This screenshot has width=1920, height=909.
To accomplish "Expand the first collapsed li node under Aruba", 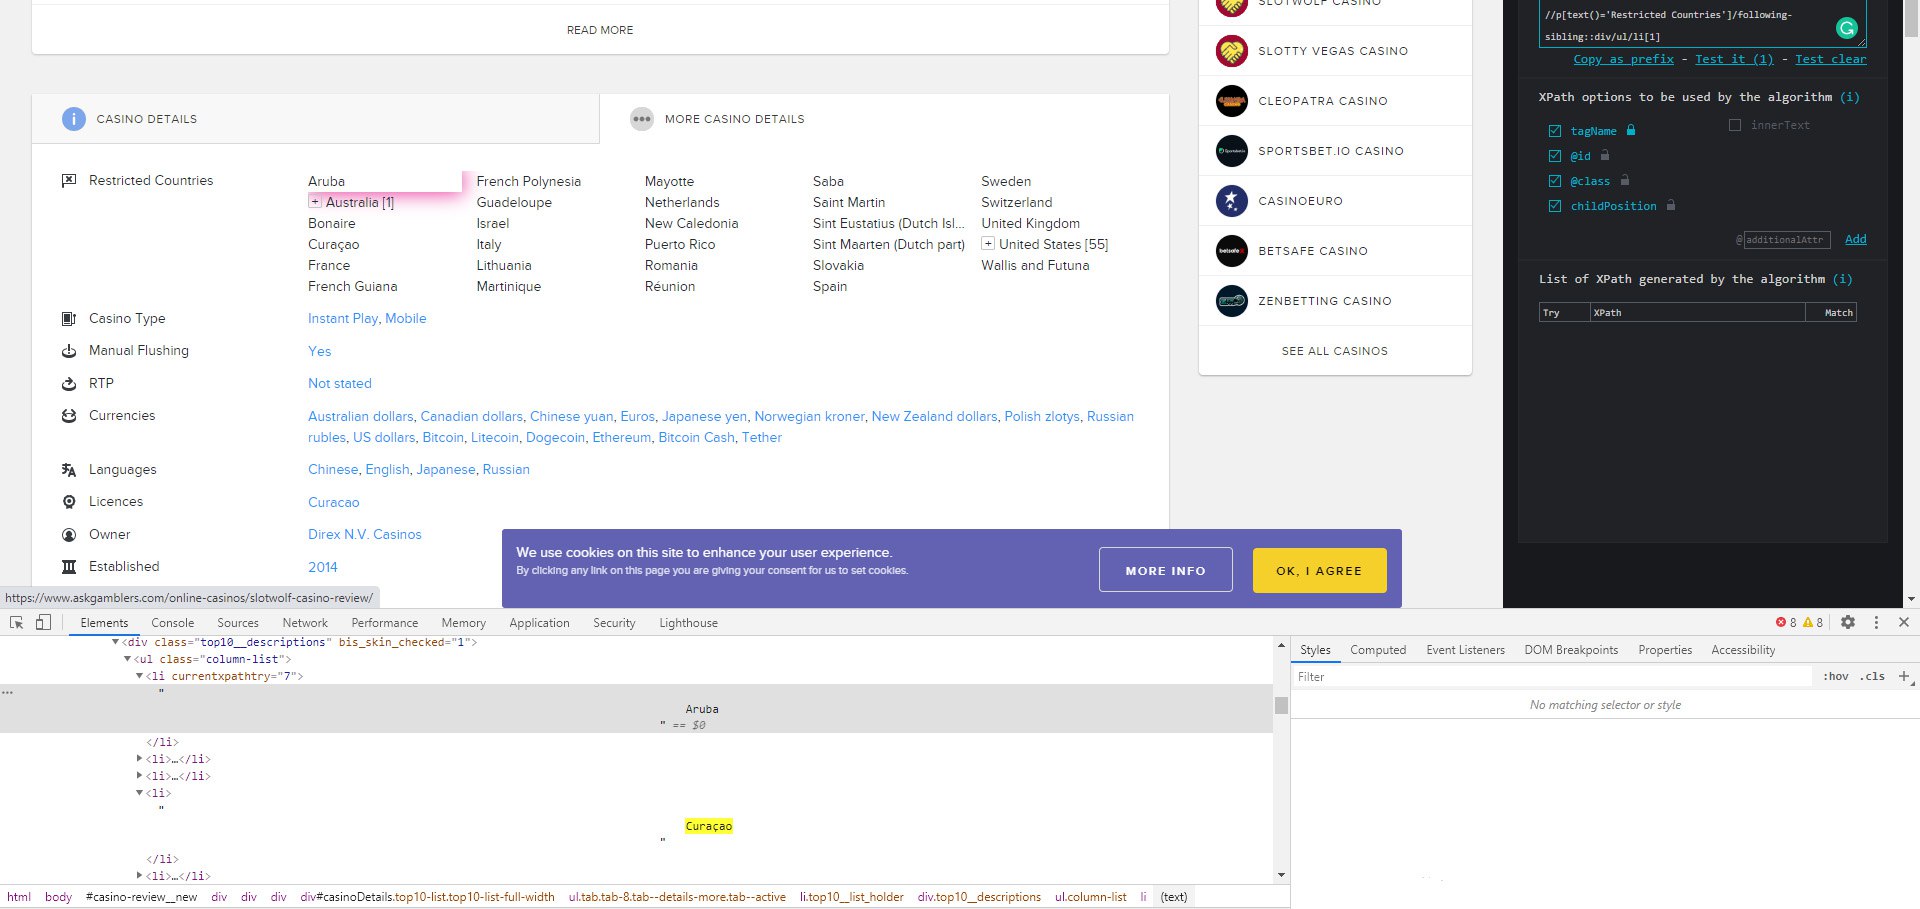I will pyautogui.click(x=140, y=759).
